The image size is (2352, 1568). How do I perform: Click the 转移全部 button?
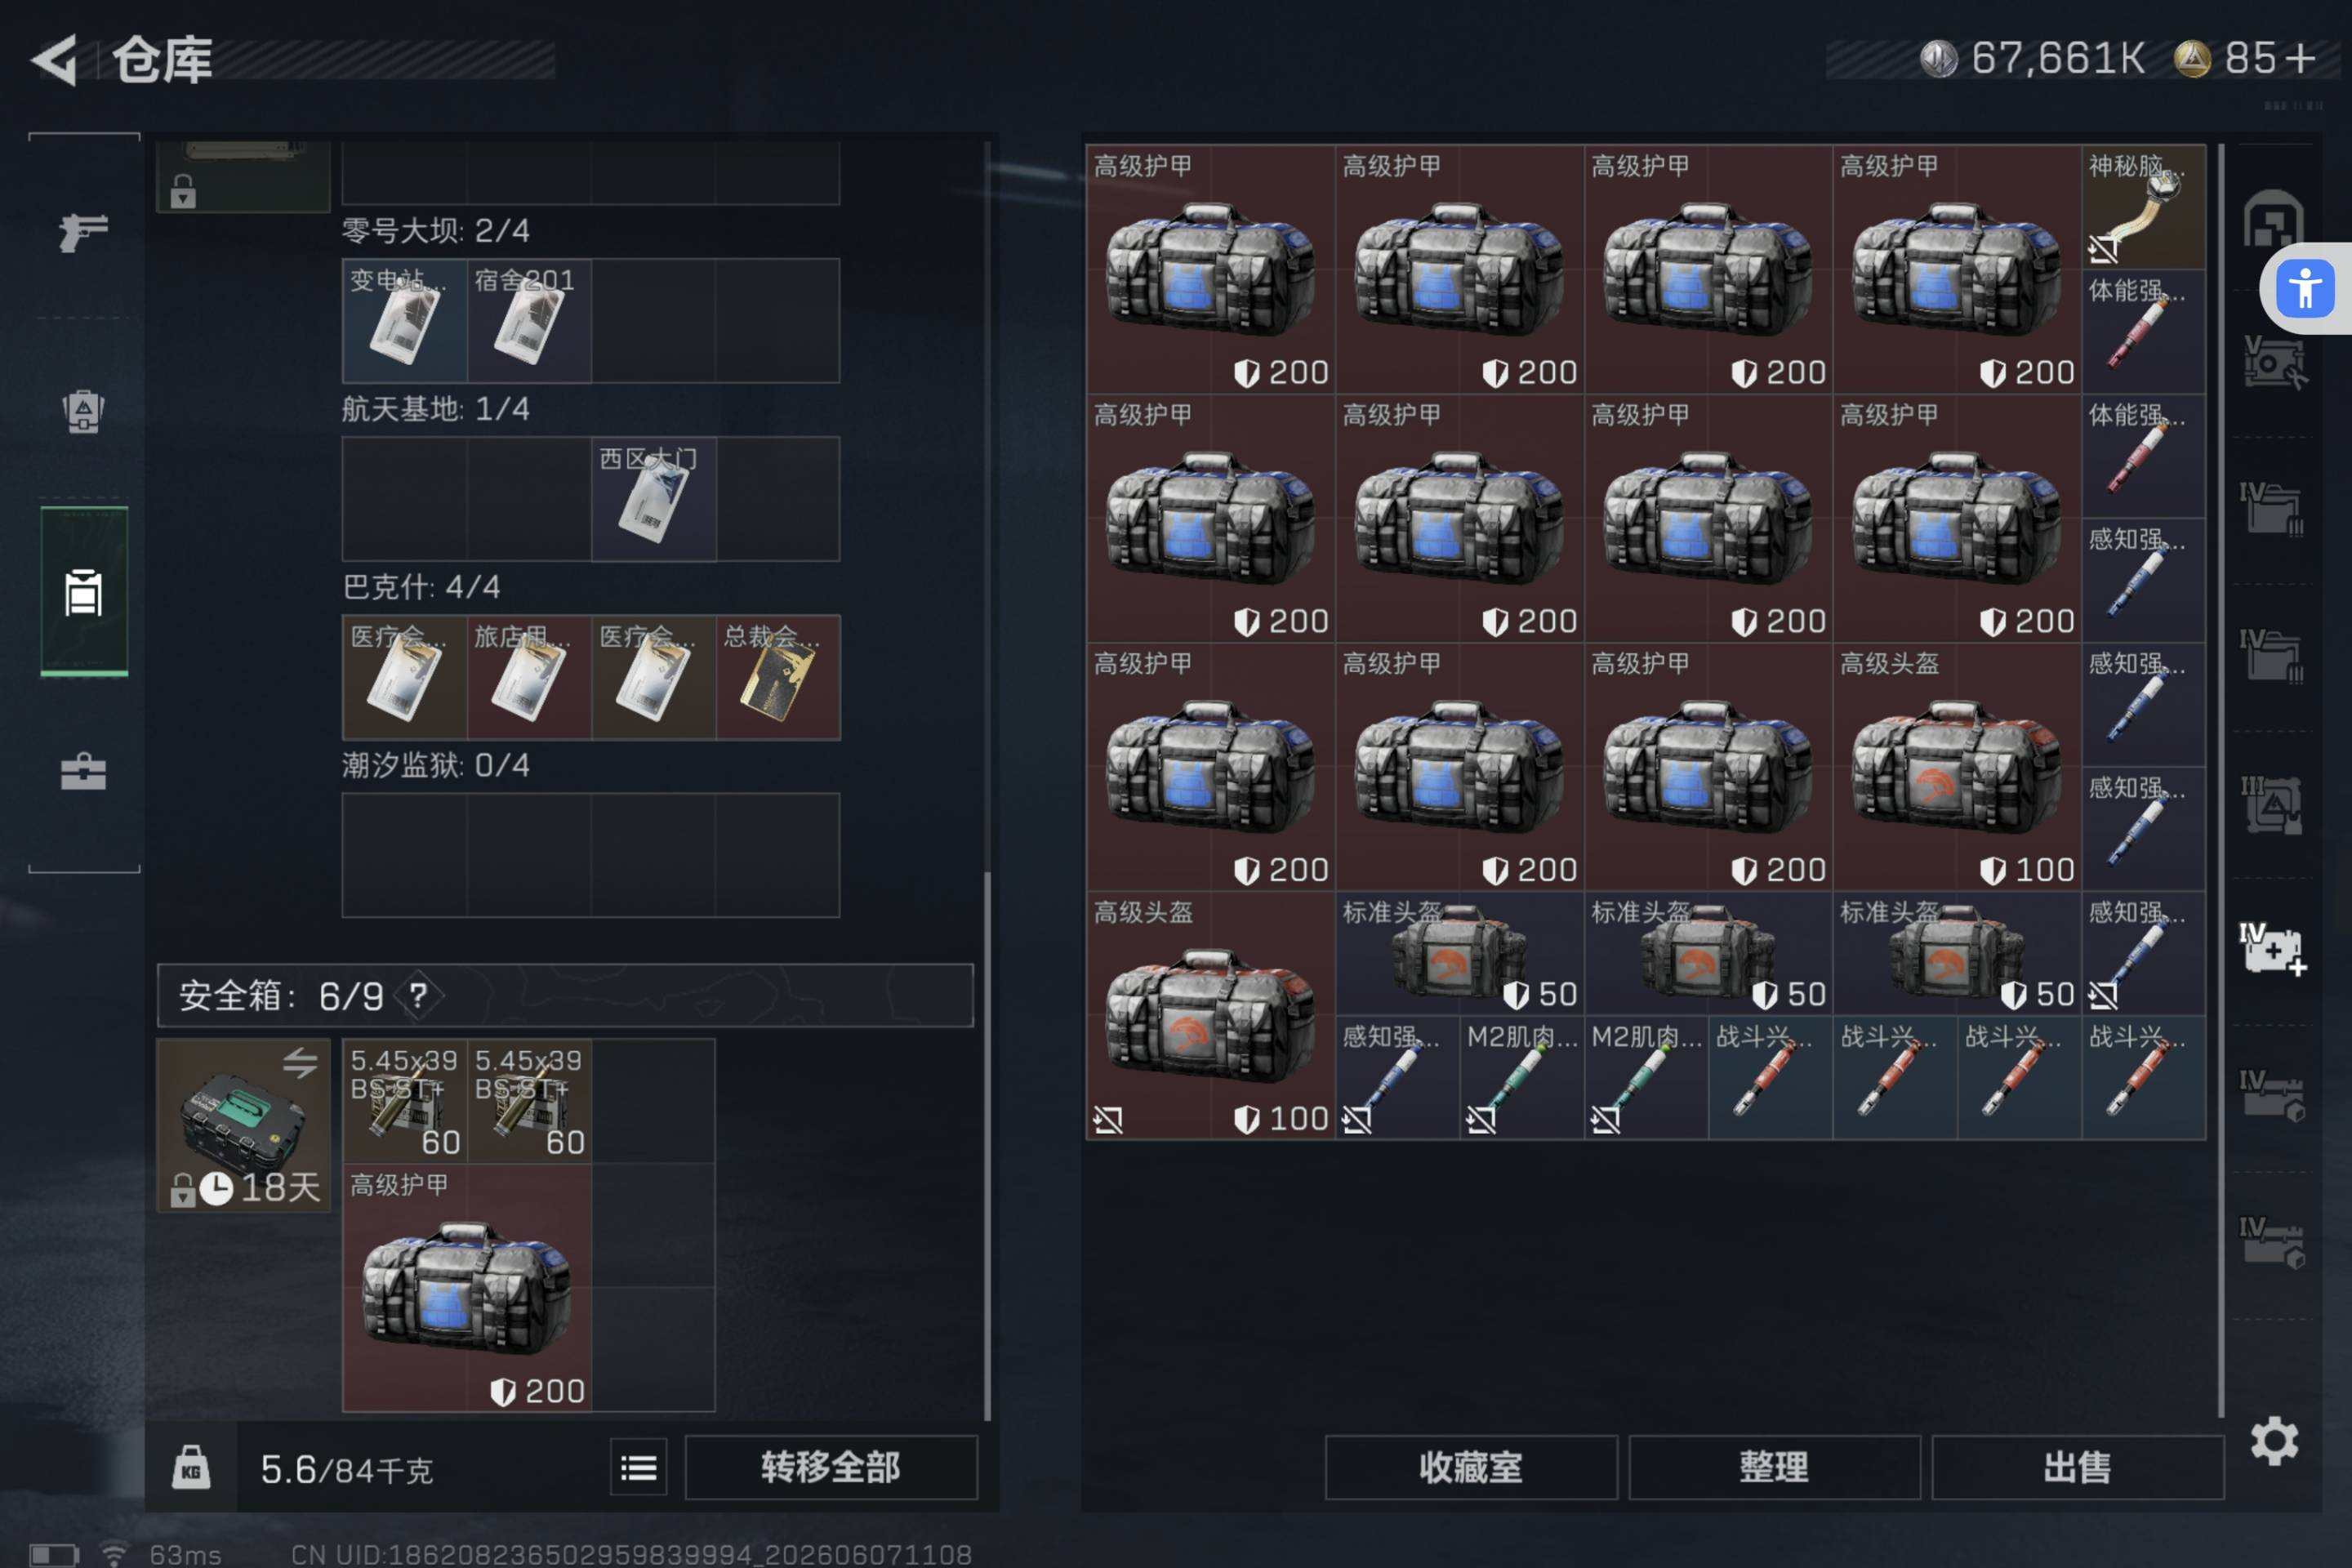[830, 1468]
